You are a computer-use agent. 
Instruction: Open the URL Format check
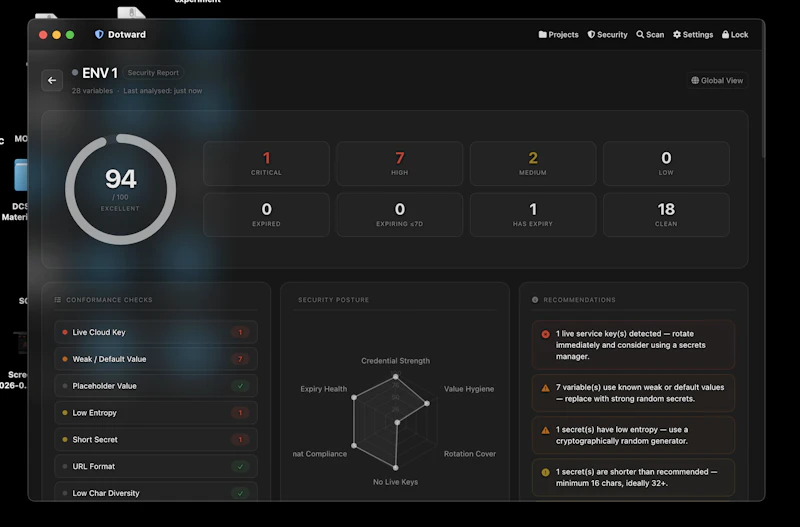(x=156, y=466)
